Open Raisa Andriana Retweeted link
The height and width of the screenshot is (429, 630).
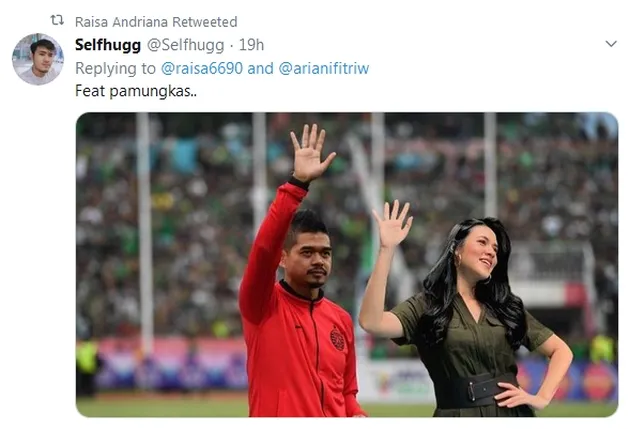[x=156, y=22]
